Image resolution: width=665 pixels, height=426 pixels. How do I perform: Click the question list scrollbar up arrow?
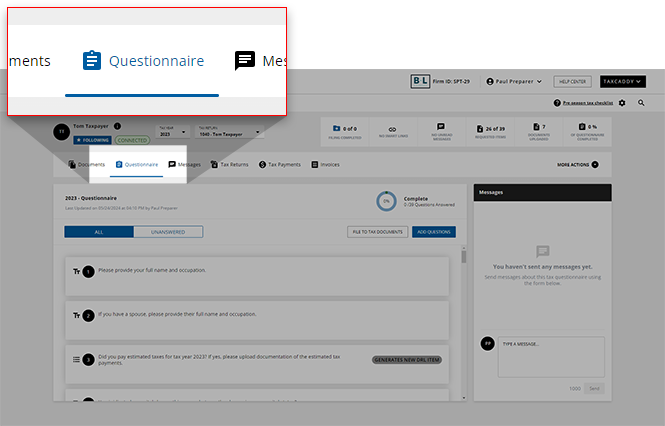pos(464,247)
